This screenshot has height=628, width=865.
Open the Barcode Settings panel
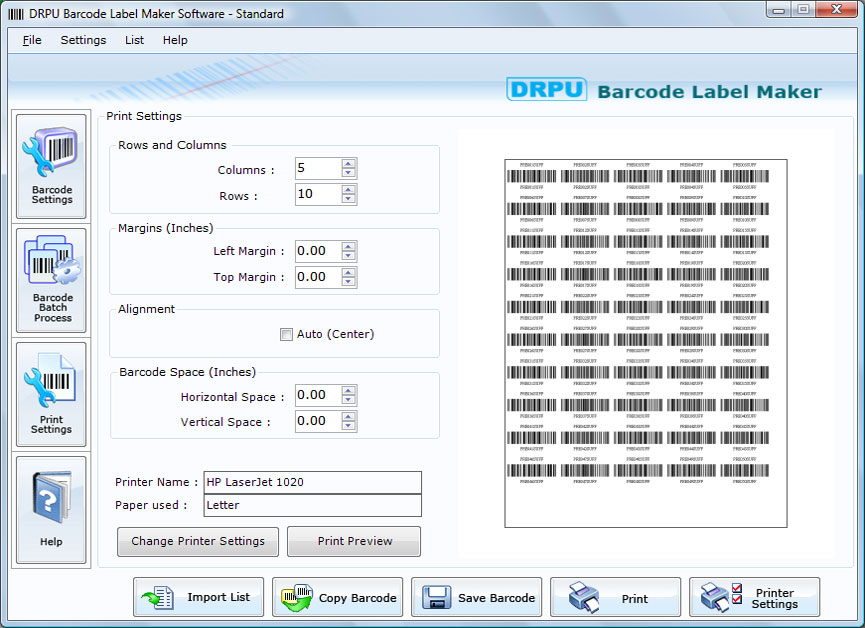51,165
